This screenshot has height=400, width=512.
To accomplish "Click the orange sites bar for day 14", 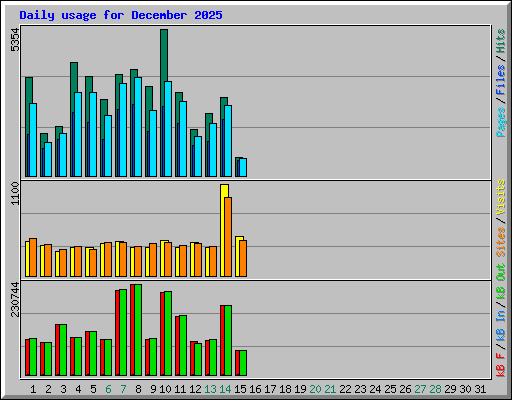I will (x=228, y=237).
